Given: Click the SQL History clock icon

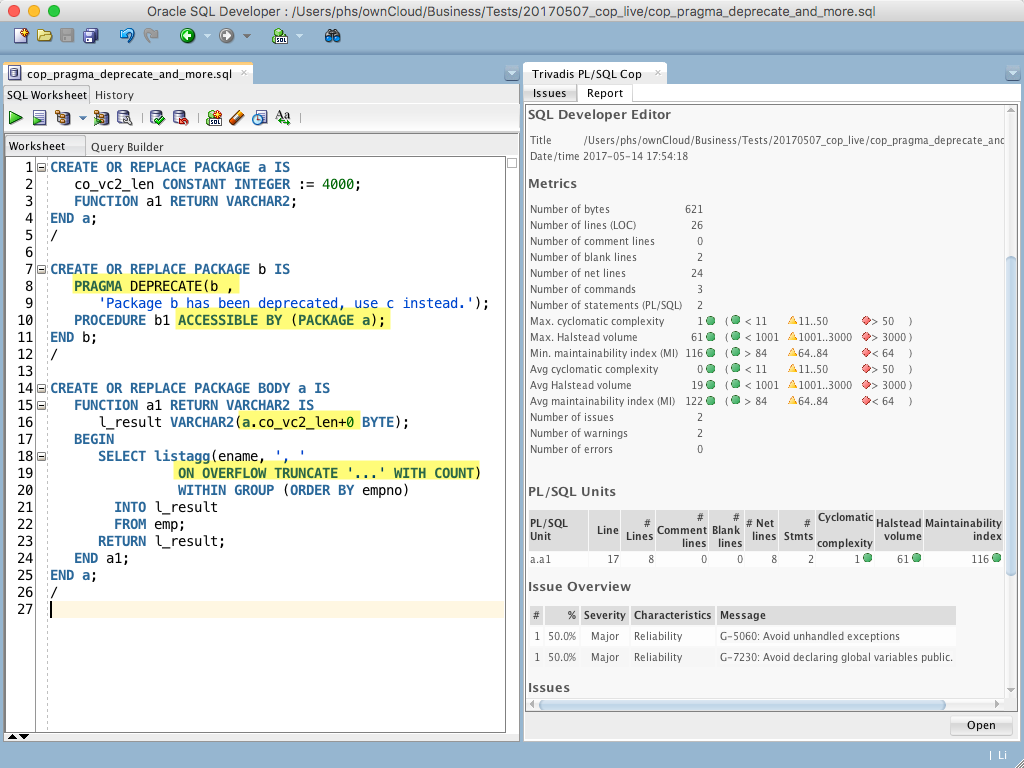Looking at the screenshot, I should pyautogui.click(x=260, y=118).
